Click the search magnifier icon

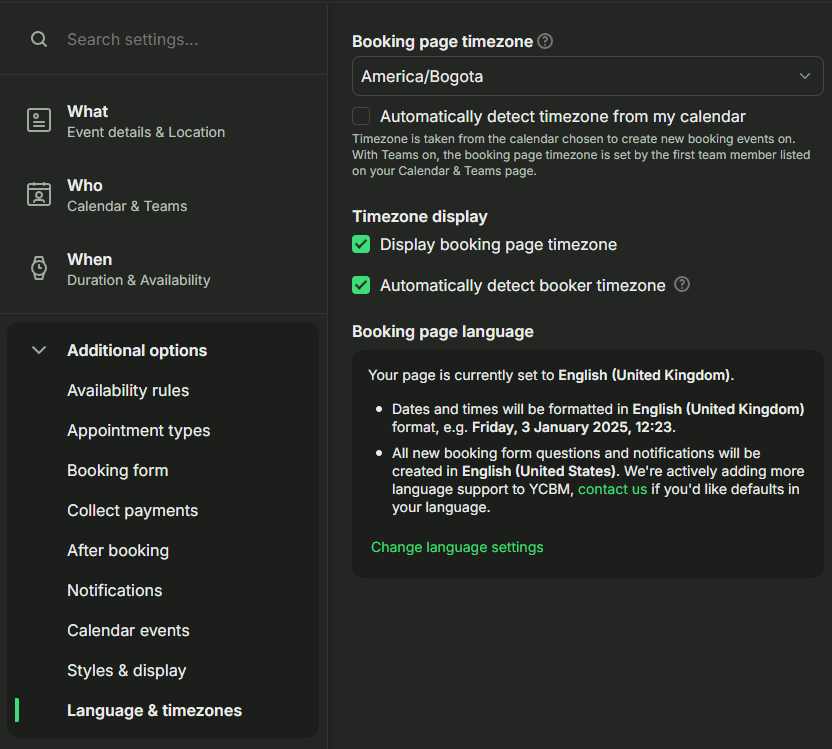(39, 39)
